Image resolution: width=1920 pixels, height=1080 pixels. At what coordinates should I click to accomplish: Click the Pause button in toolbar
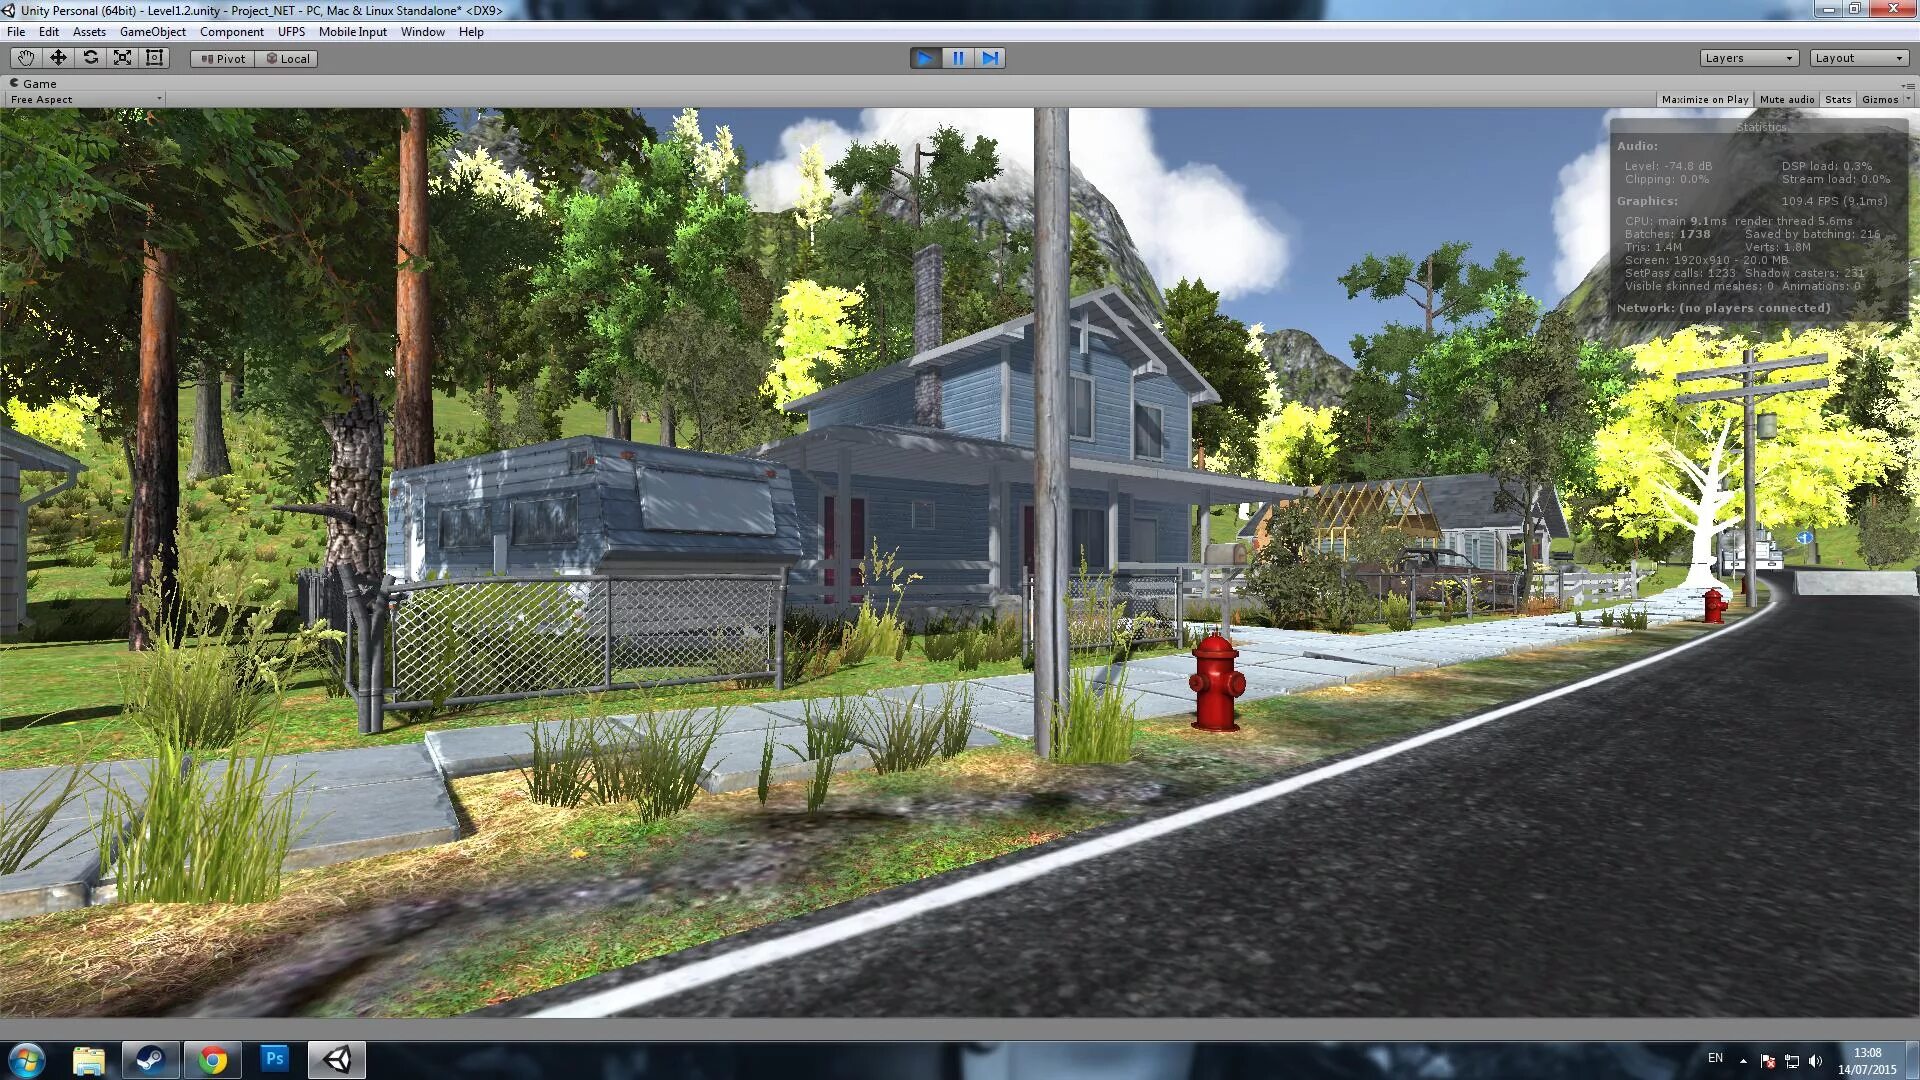coord(957,57)
